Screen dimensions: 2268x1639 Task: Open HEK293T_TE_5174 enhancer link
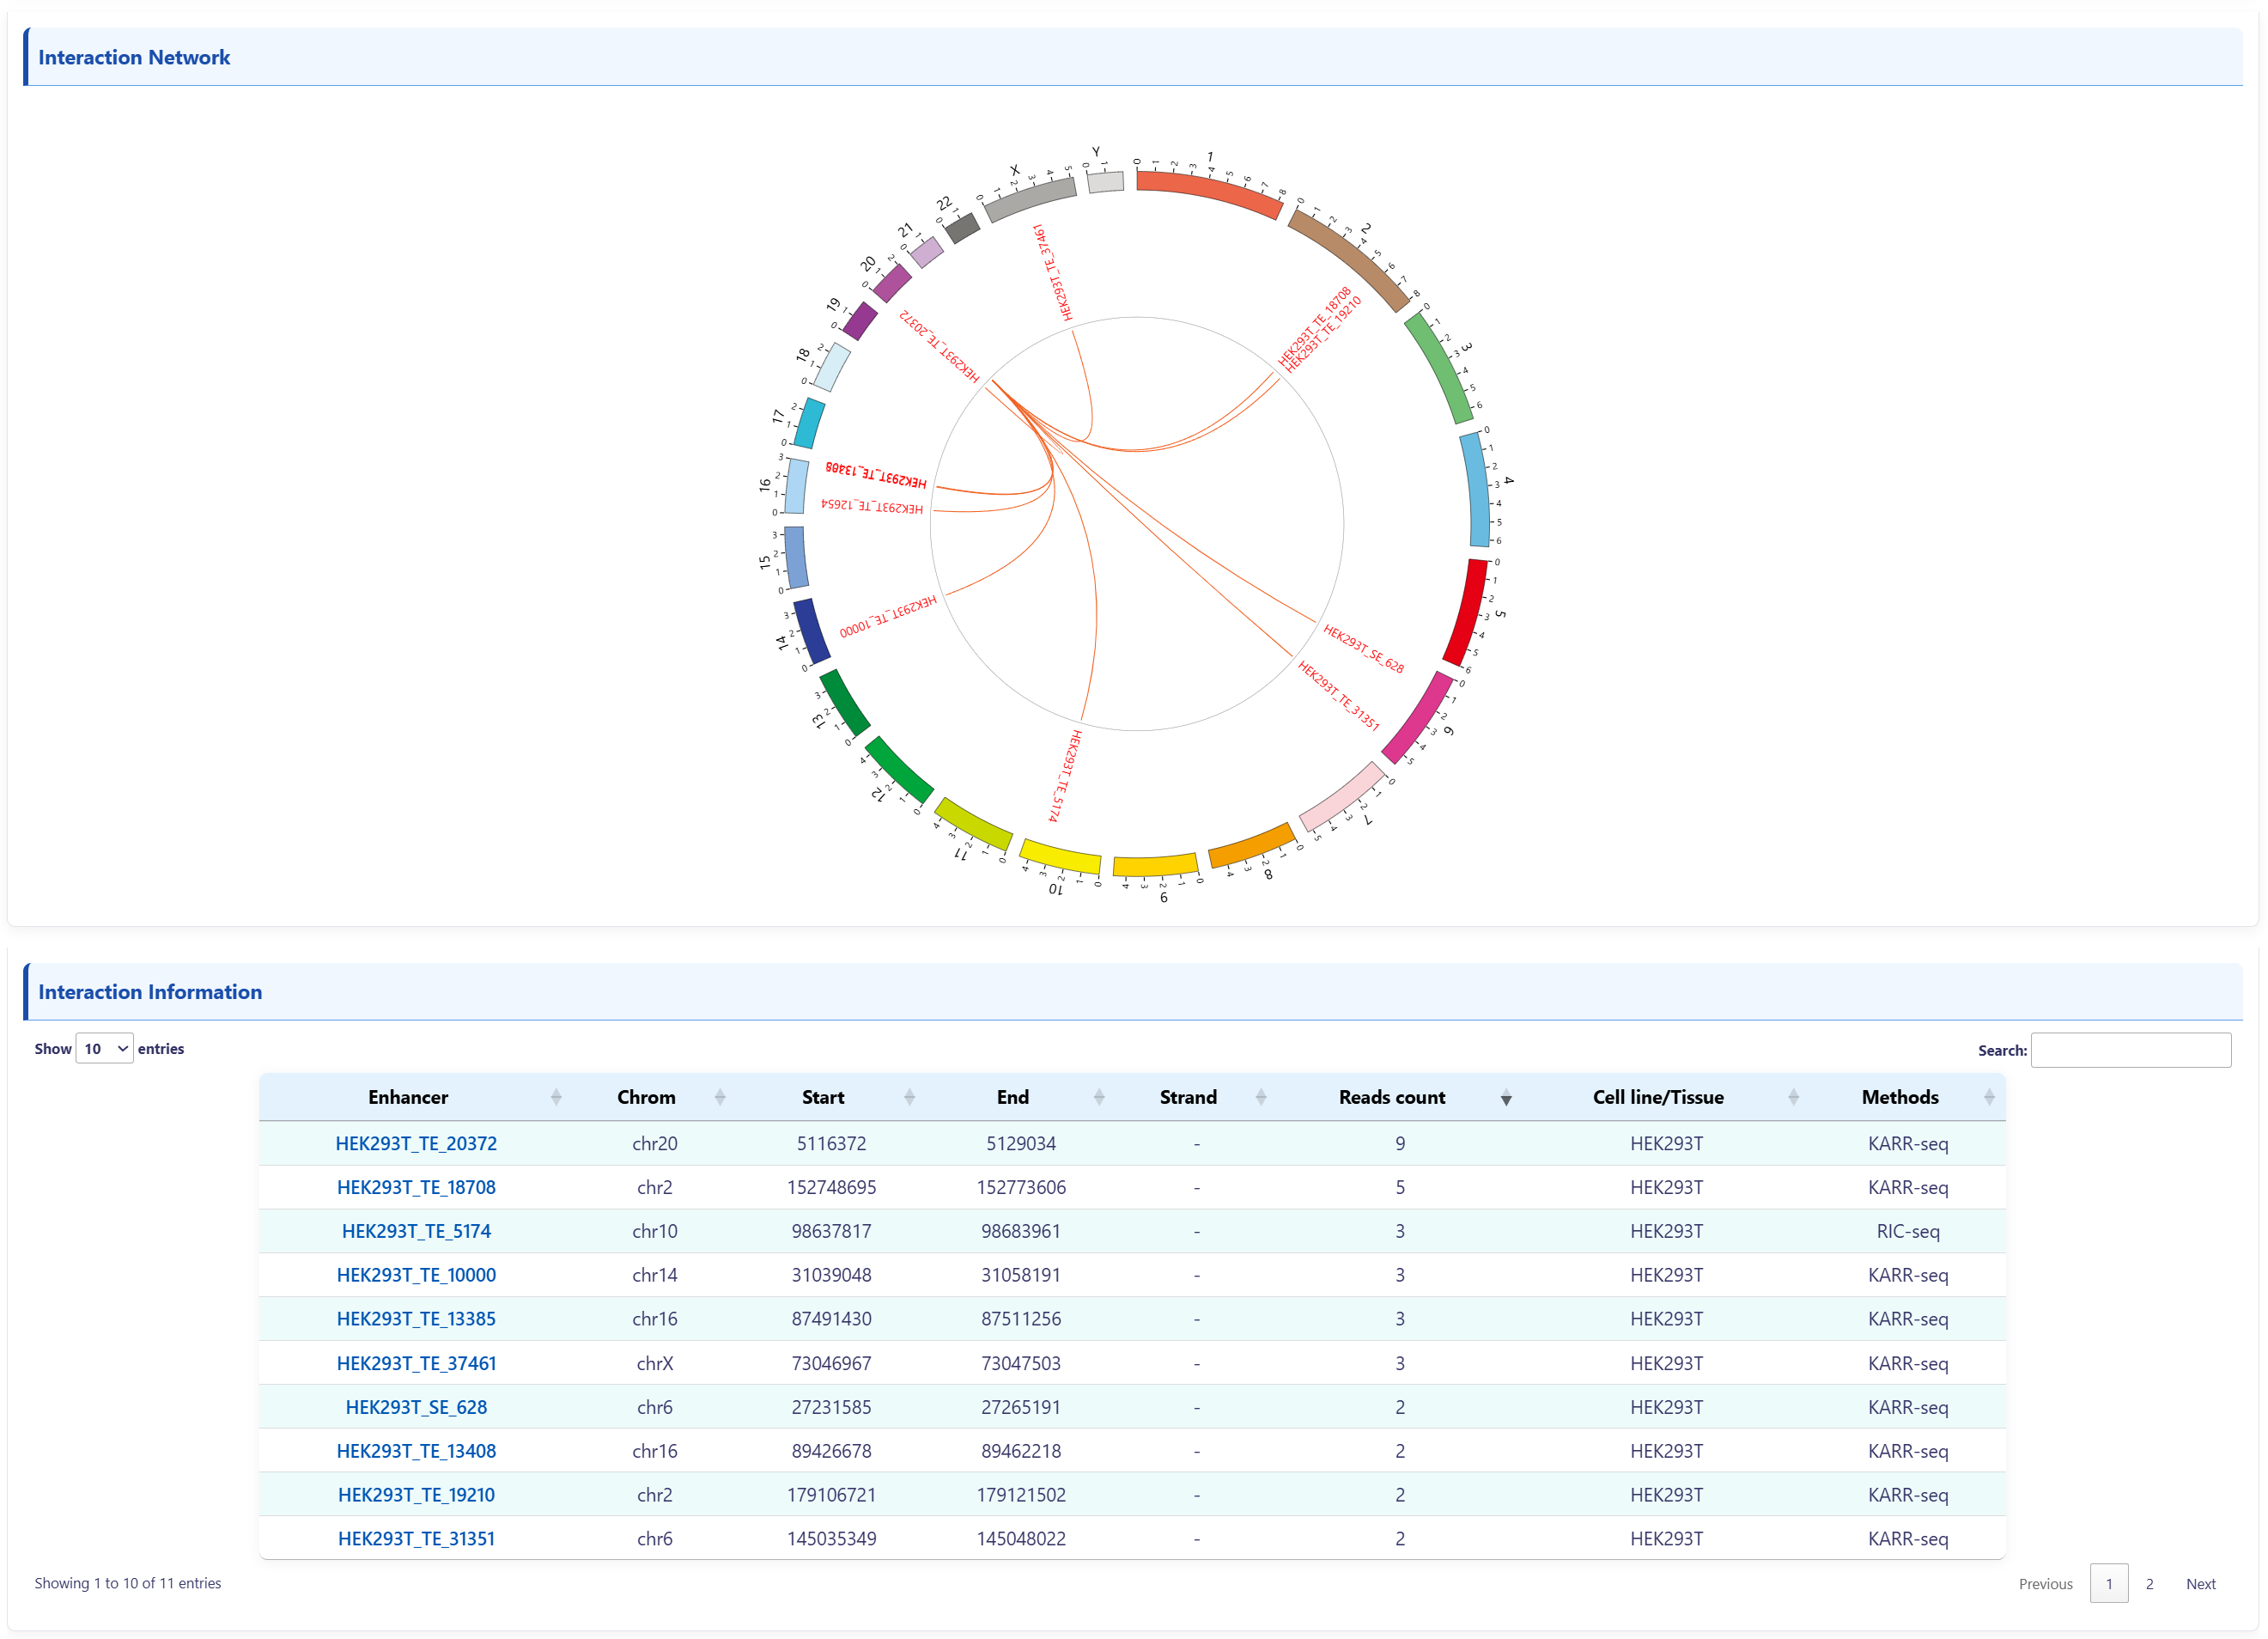[416, 1231]
